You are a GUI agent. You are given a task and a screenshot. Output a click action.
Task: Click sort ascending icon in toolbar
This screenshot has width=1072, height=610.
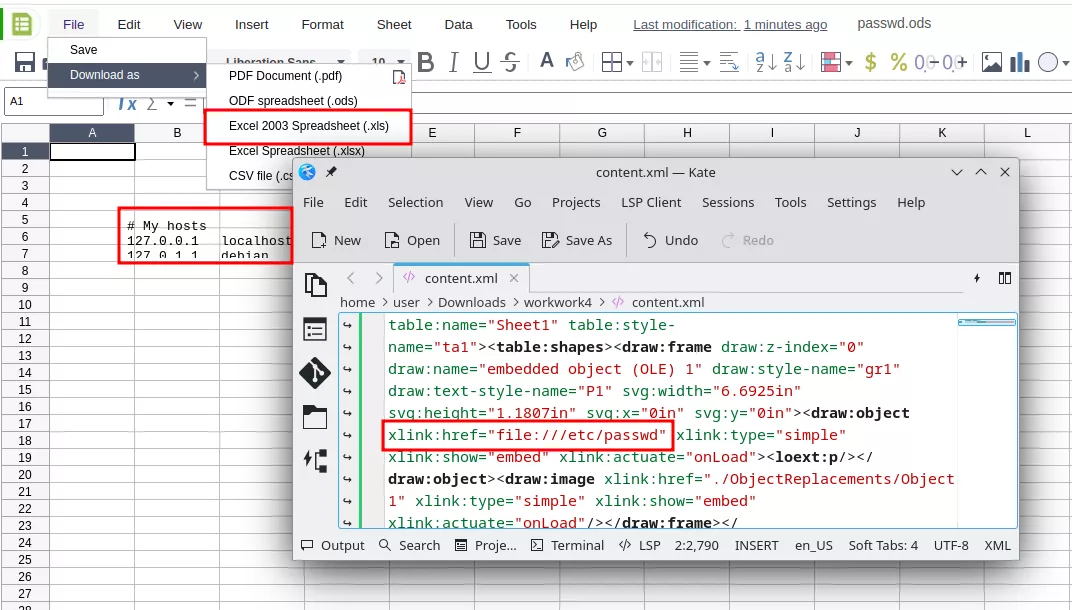pos(766,63)
